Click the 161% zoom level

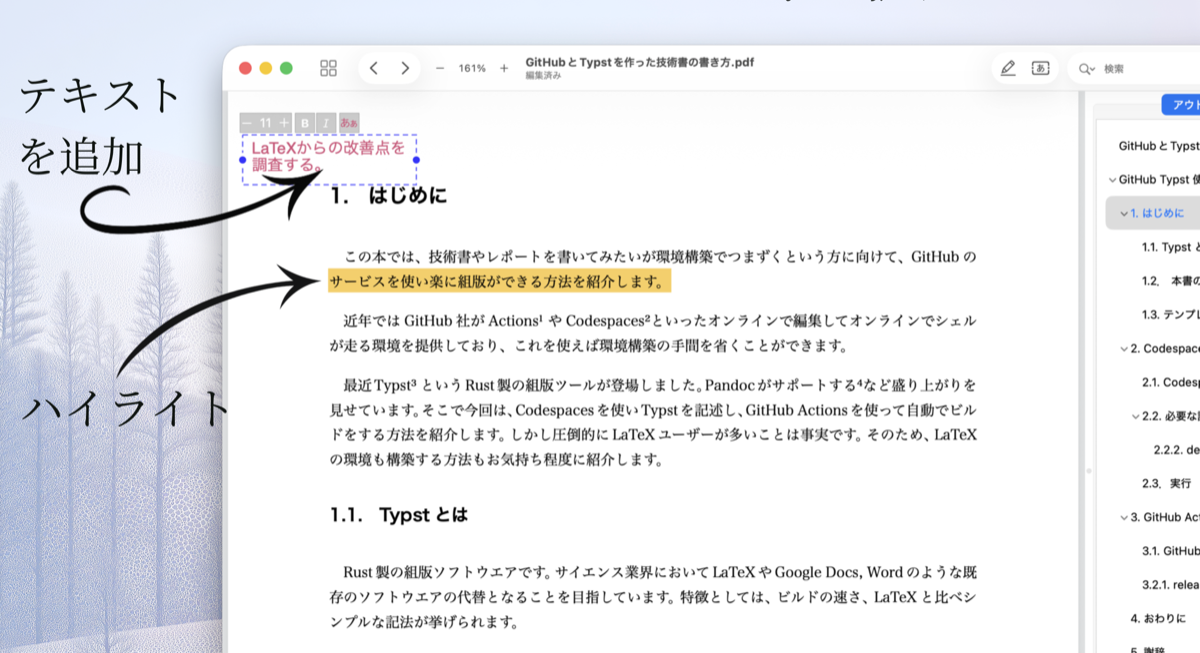click(x=472, y=68)
